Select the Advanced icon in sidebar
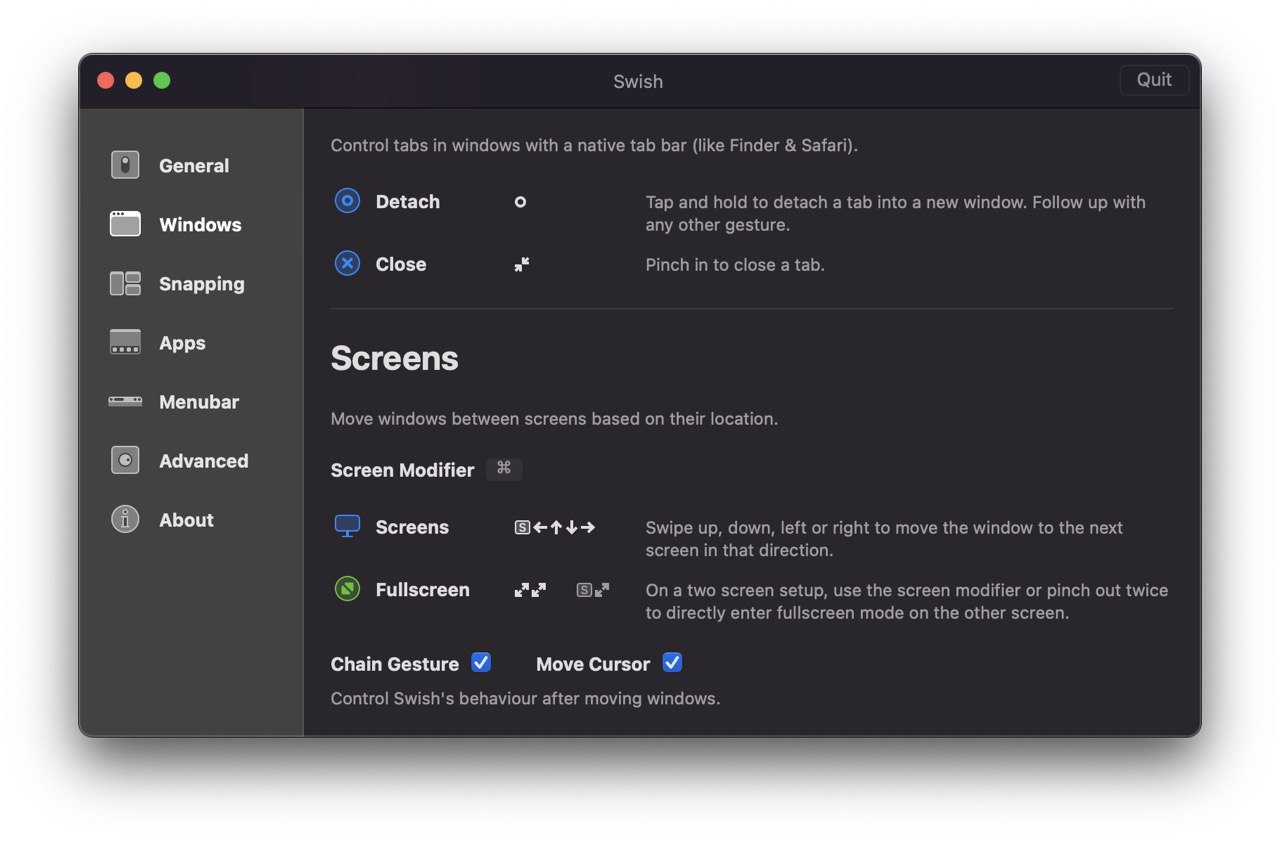The width and height of the screenshot is (1280, 841). click(x=125, y=460)
